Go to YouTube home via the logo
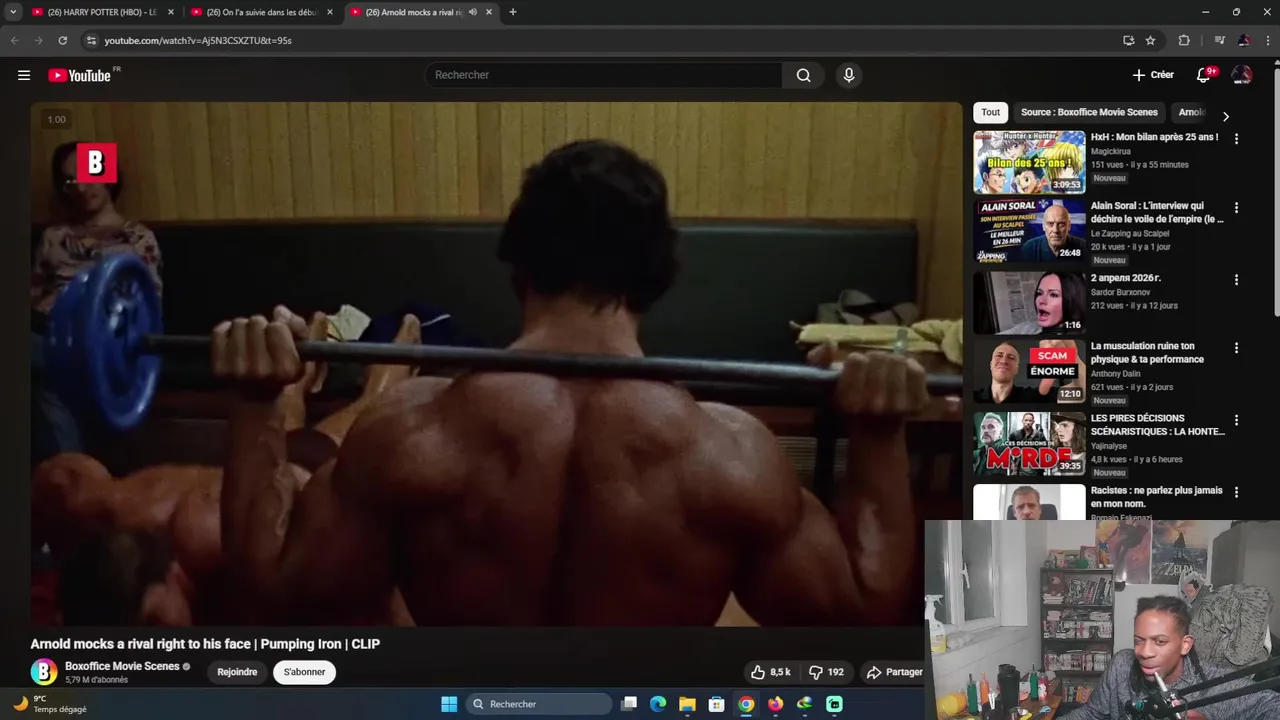The width and height of the screenshot is (1280, 720). point(79,75)
